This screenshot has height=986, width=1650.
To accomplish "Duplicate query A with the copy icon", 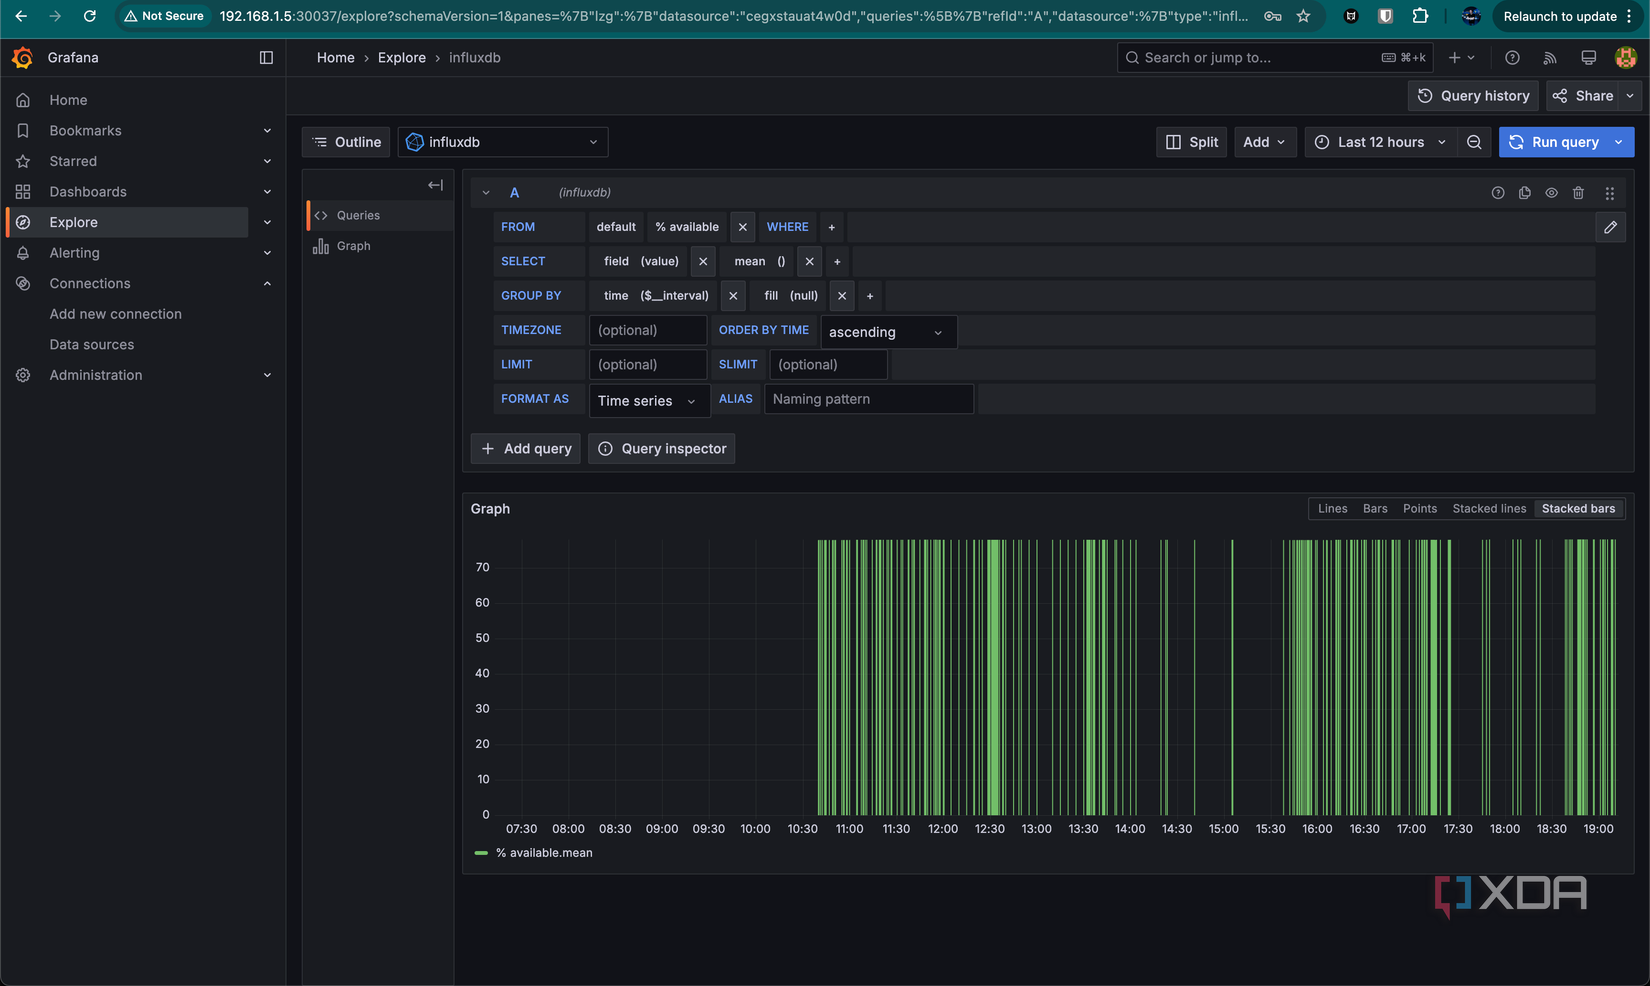I will tap(1524, 192).
